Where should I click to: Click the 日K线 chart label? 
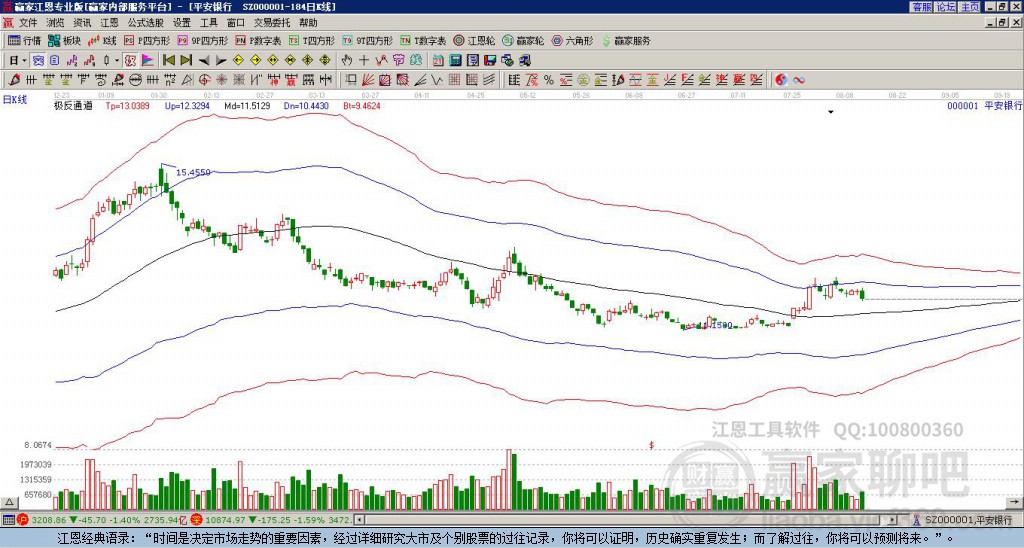pyautogui.click(x=16, y=100)
